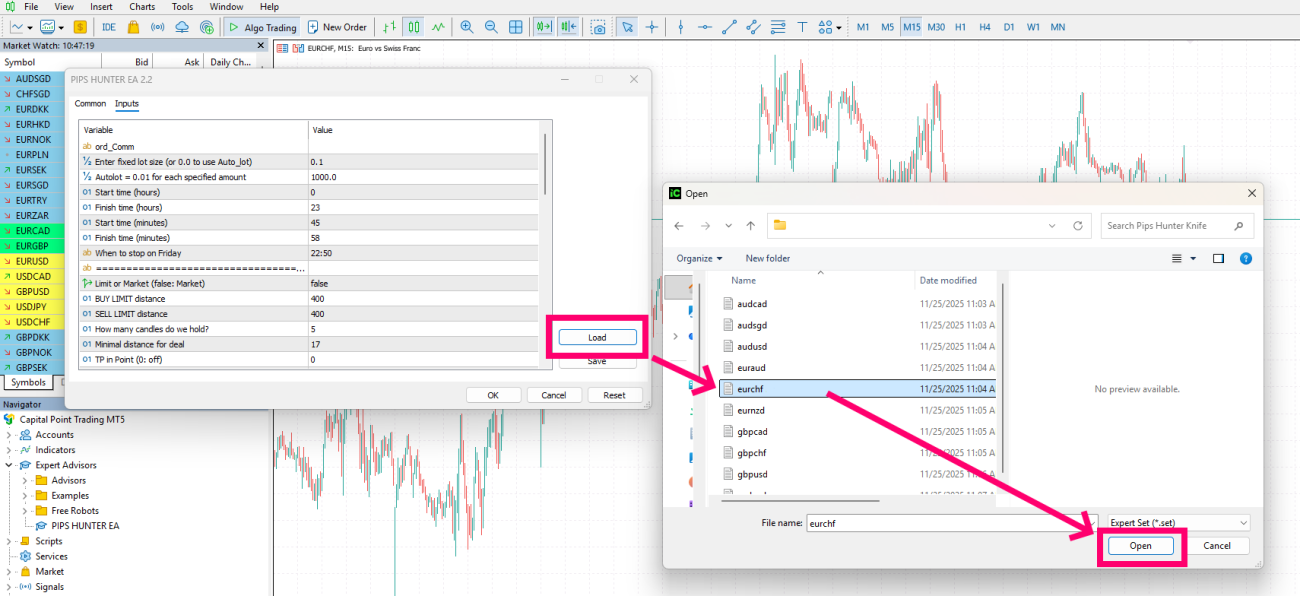This screenshot has height=596, width=1300.
Task: Click the IDE MetaEditor toolbar icon
Action: 108,27
